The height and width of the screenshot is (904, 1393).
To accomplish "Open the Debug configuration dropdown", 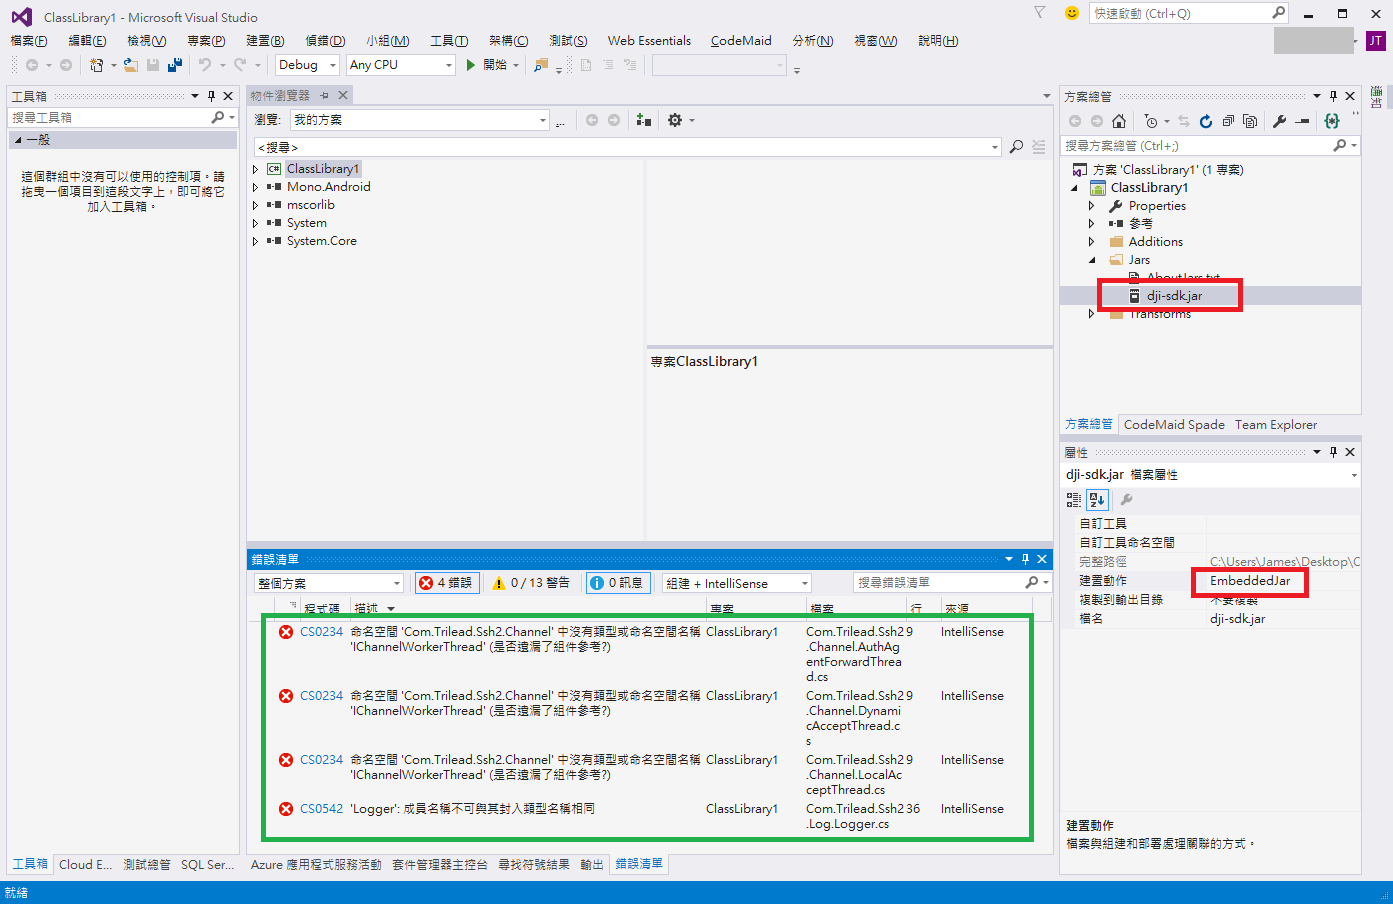I will (x=308, y=65).
